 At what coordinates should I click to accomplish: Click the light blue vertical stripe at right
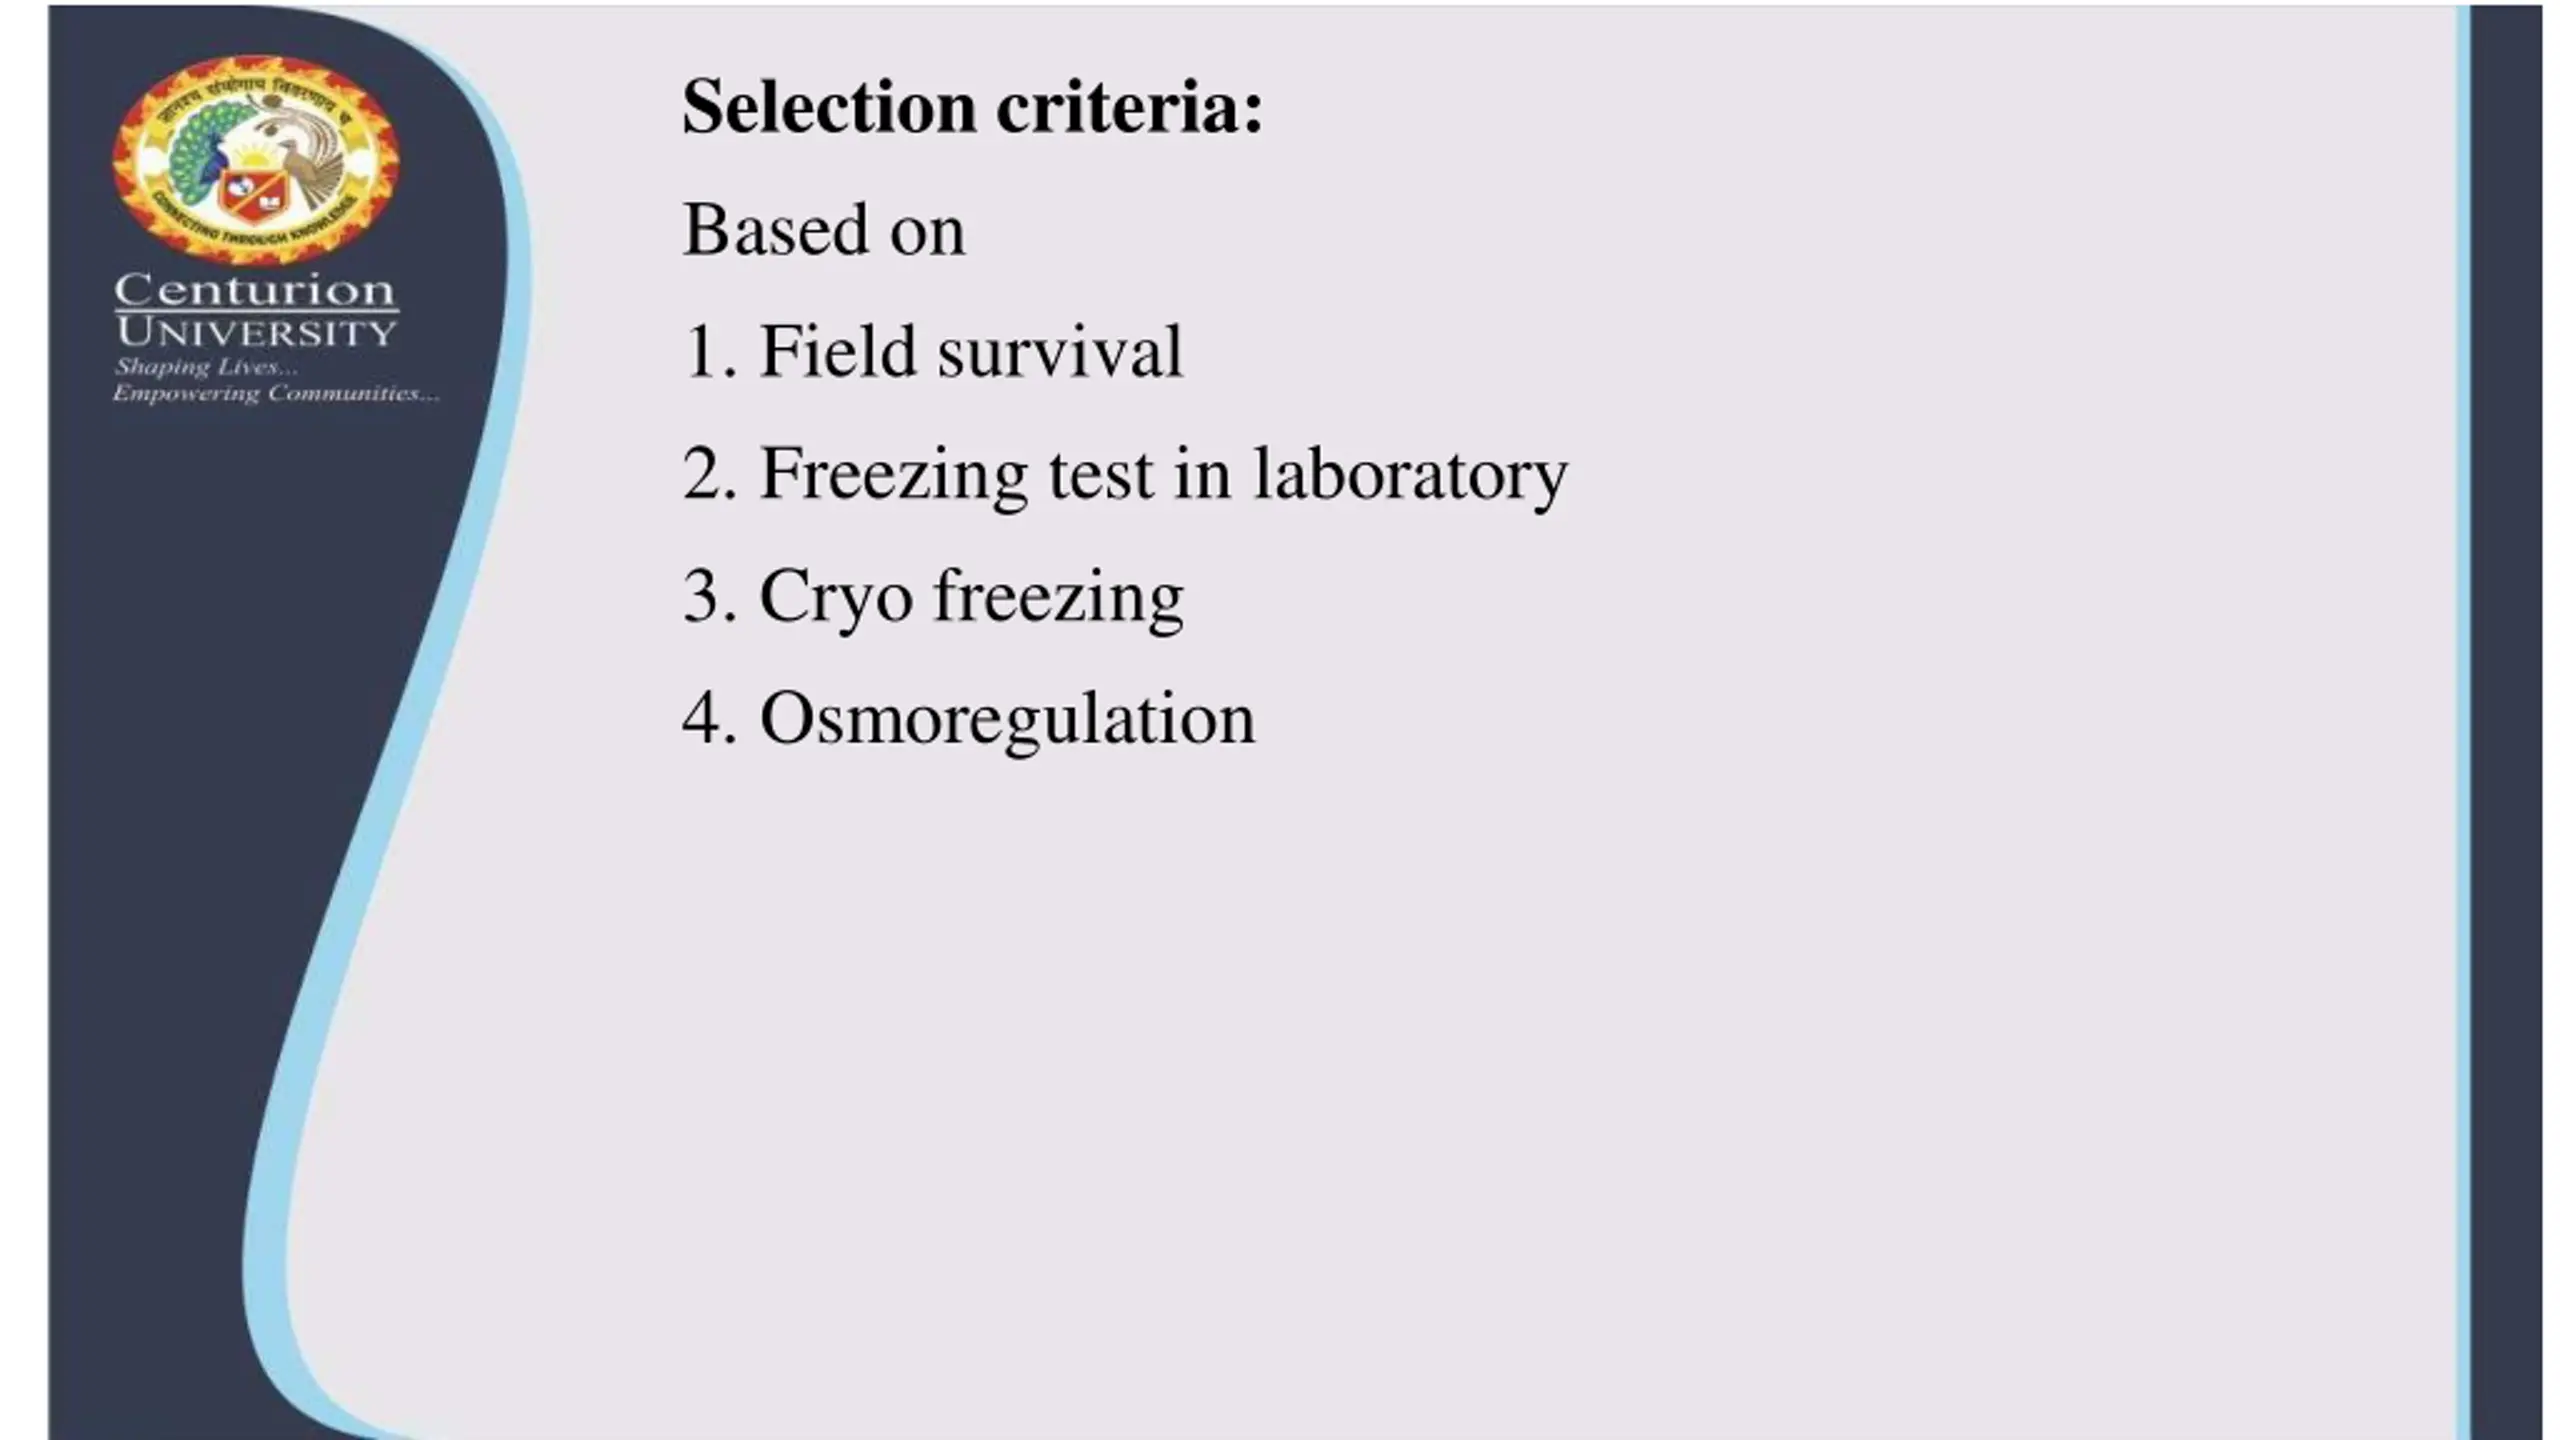pos(2463,722)
